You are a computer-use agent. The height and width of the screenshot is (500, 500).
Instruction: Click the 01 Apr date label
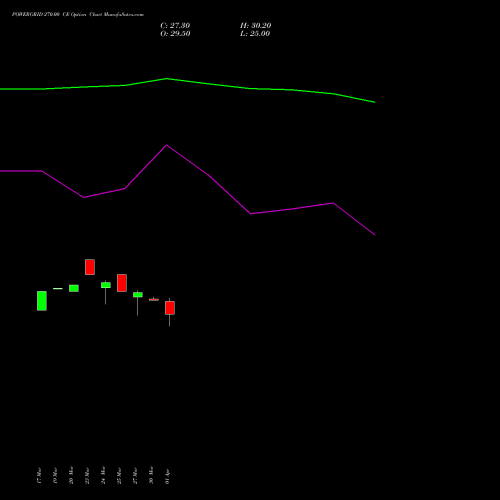click(167, 476)
